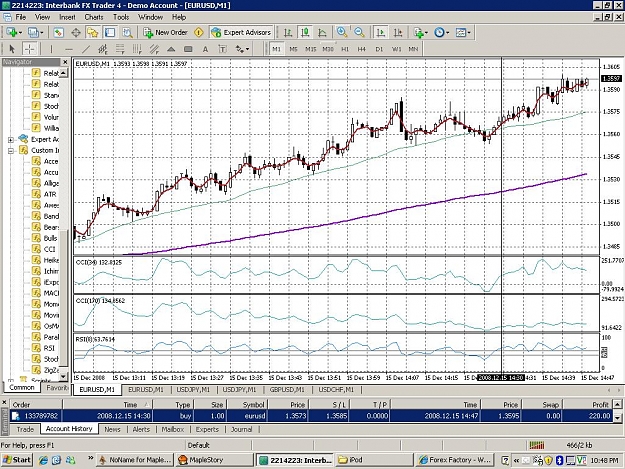Select the text label tool

tap(222, 49)
